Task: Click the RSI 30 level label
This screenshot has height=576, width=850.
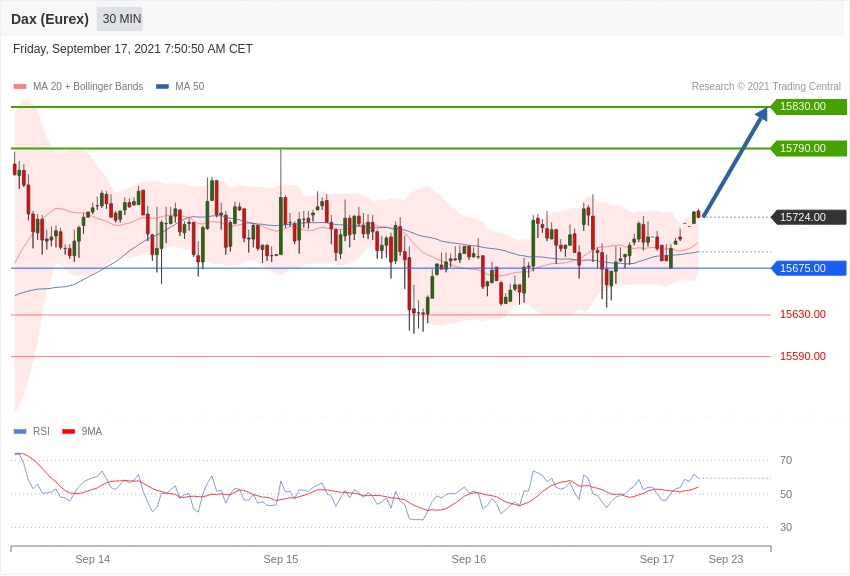Action: click(786, 527)
